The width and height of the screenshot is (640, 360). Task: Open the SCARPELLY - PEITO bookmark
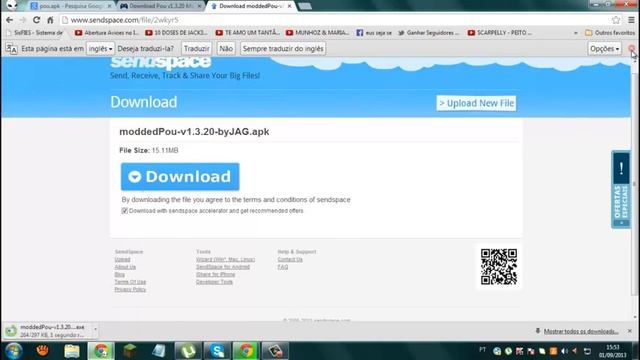[500, 33]
